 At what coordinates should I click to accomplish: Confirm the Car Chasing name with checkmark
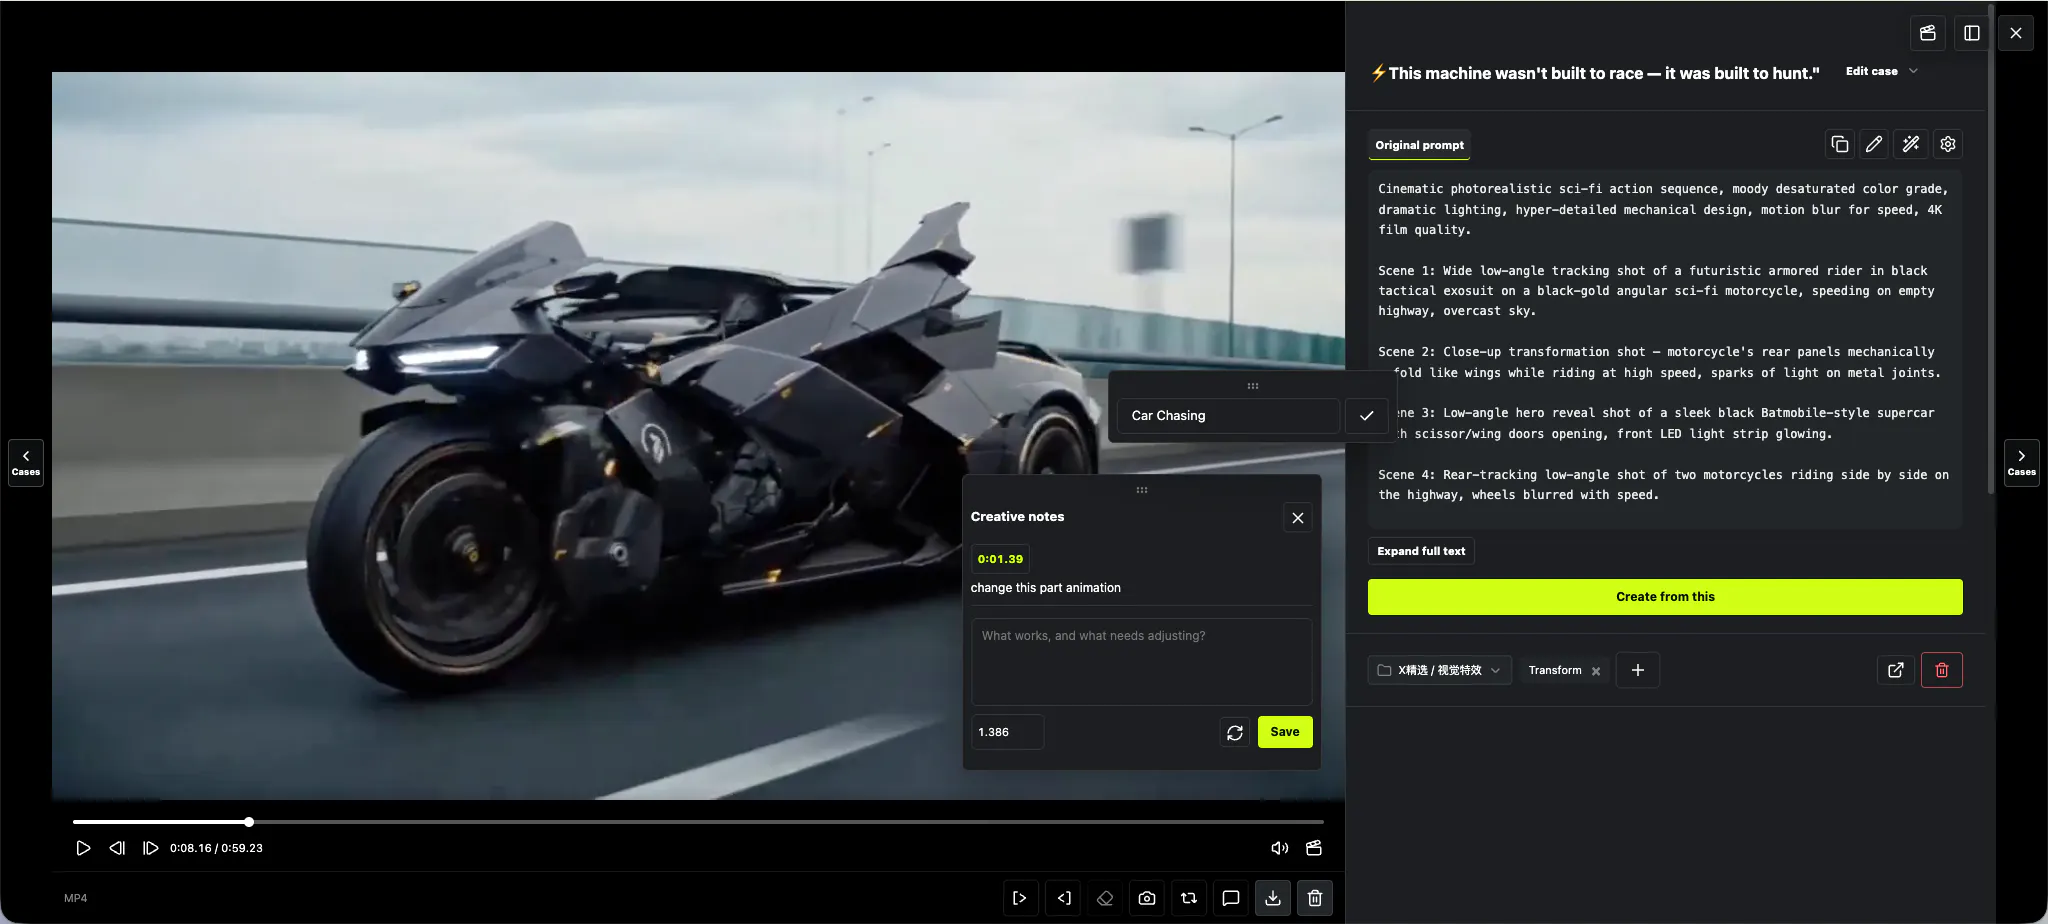tap(1366, 415)
